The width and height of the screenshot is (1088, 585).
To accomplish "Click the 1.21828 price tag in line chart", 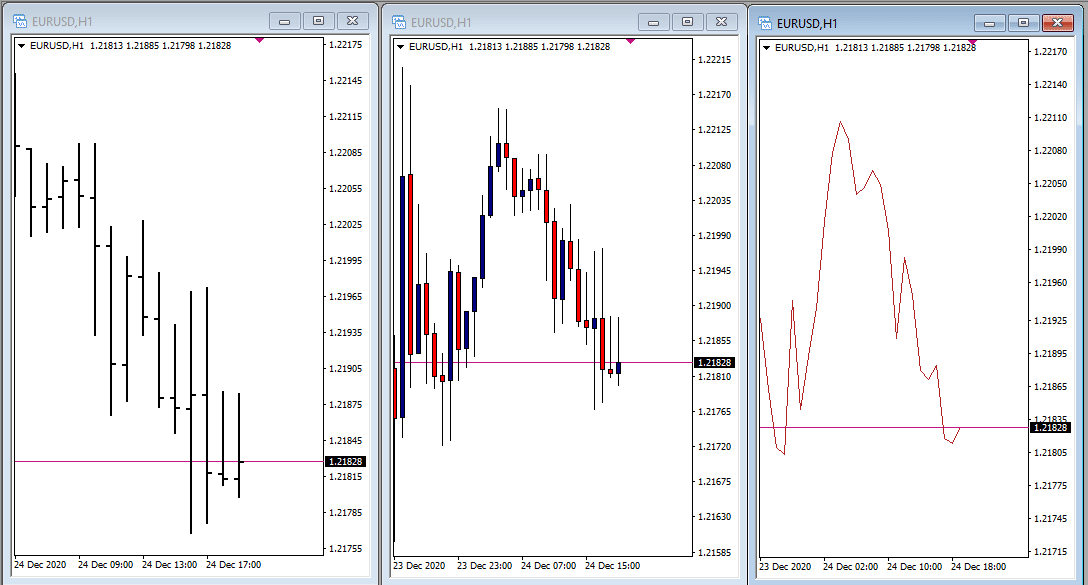I will [x=1051, y=427].
